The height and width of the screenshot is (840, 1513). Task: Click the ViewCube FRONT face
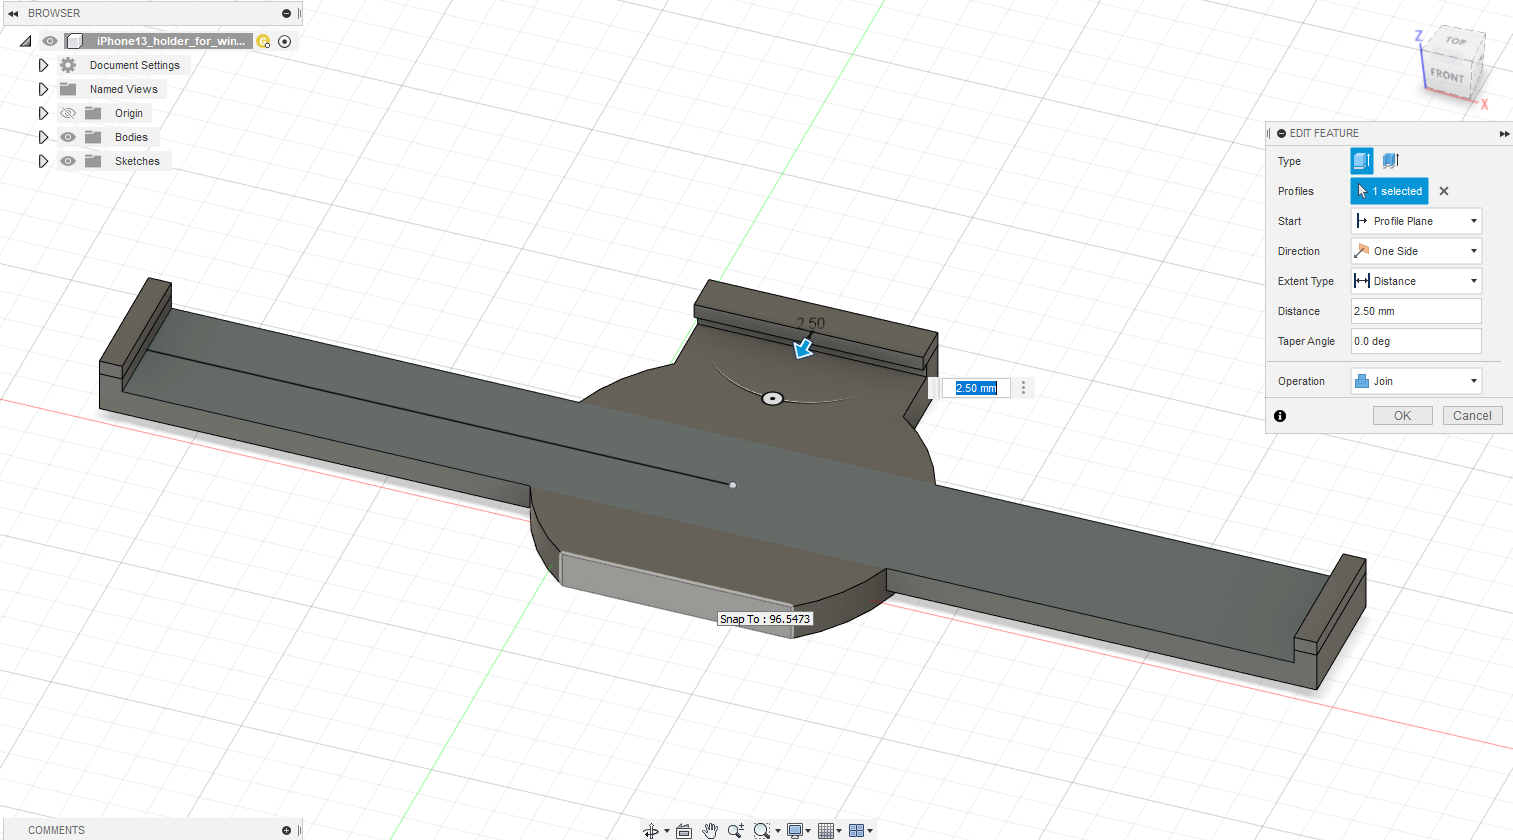1446,75
